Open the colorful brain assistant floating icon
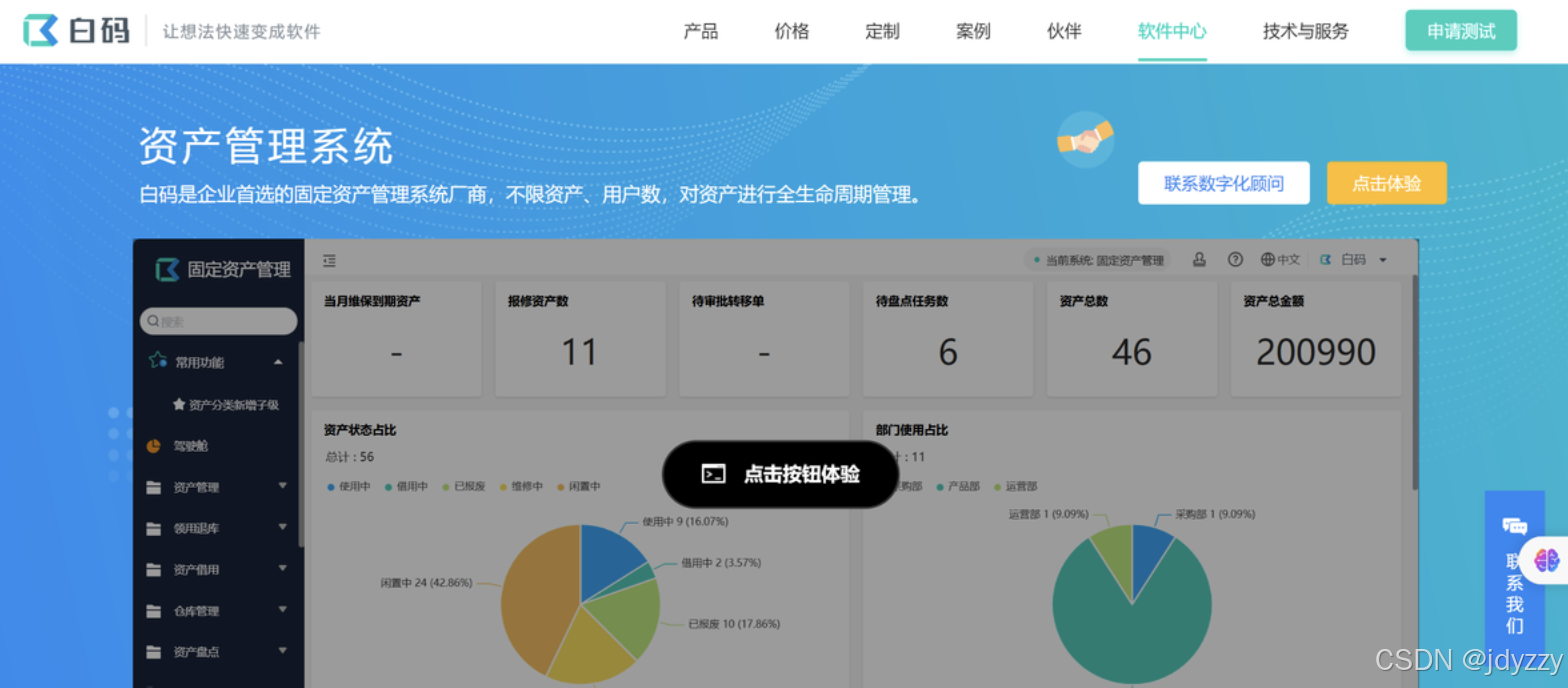This screenshot has height=688, width=1568. (x=1546, y=560)
